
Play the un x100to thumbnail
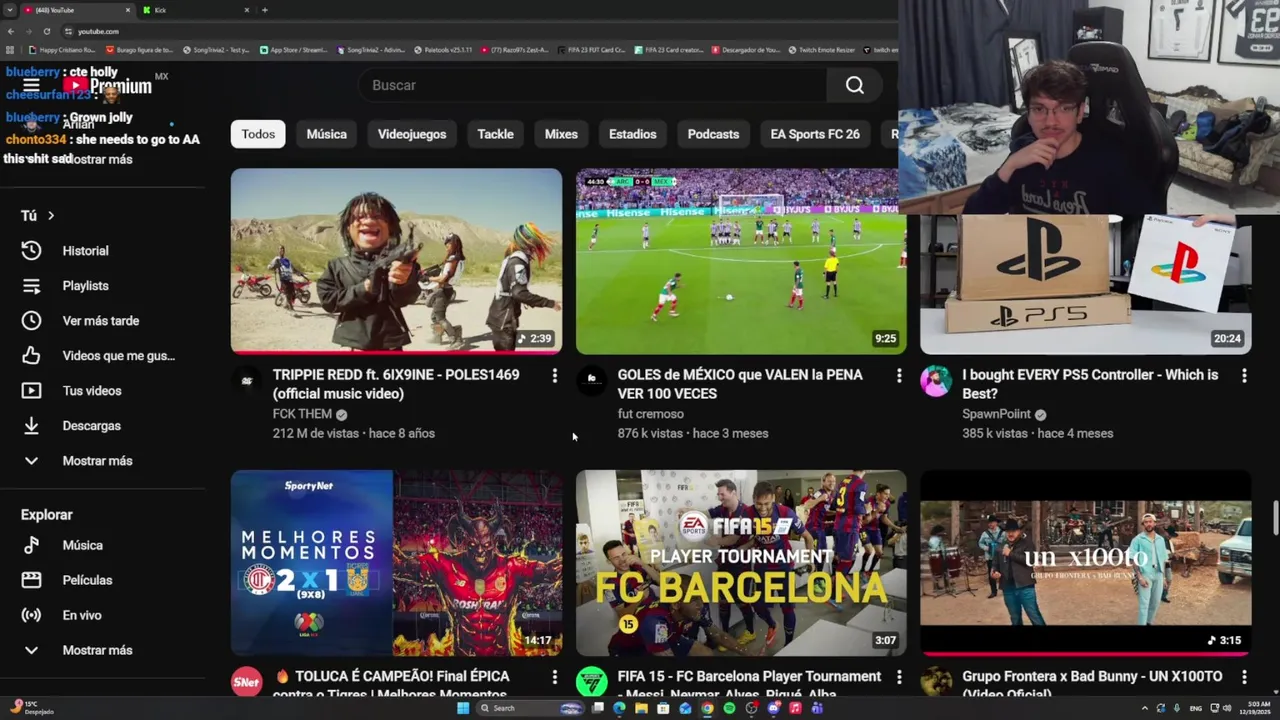1086,563
